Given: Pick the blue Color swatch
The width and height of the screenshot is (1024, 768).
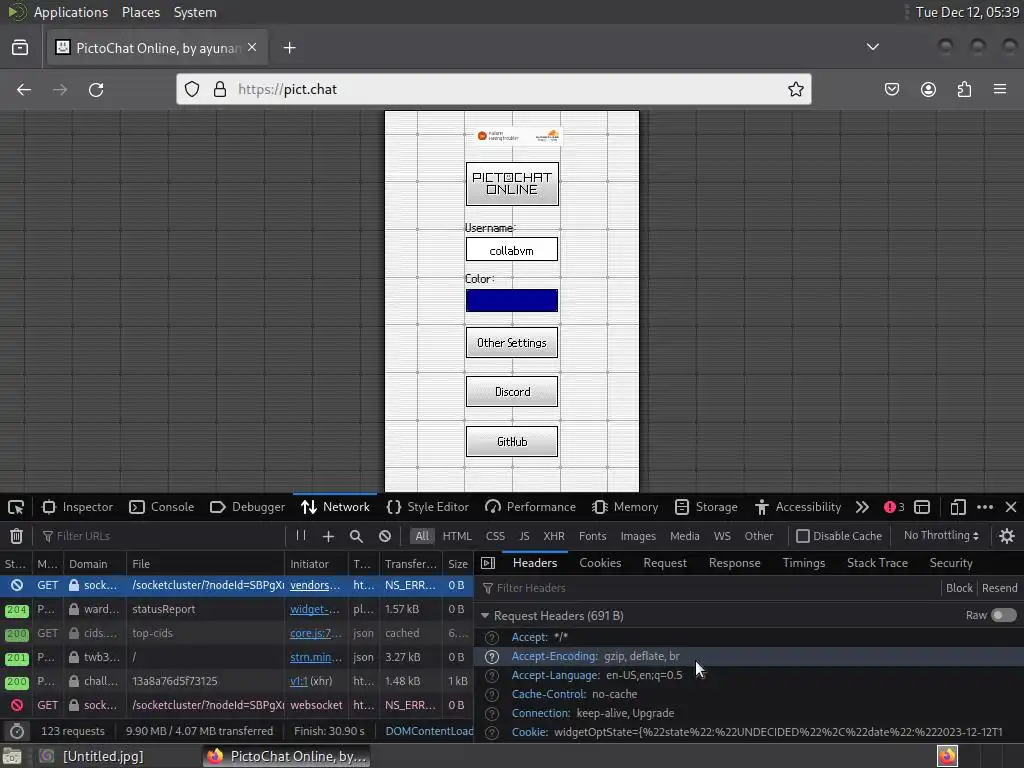Looking at the screenshot, I should pyautogui.click(x=511, y=300).
